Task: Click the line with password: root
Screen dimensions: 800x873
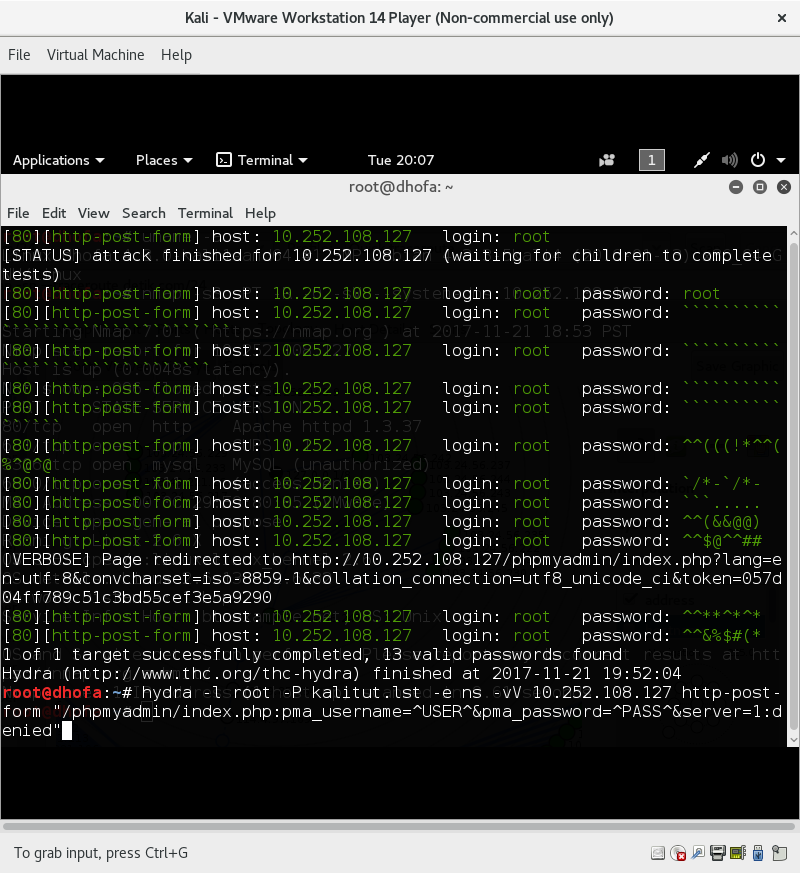Action: pyautogui.click(x=362, y=293)
